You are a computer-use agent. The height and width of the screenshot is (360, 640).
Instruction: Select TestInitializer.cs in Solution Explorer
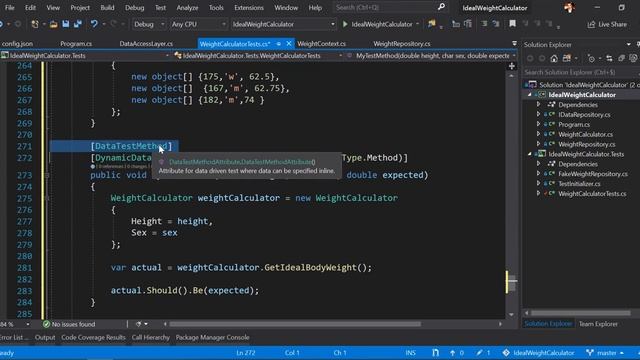click(579, 184)
